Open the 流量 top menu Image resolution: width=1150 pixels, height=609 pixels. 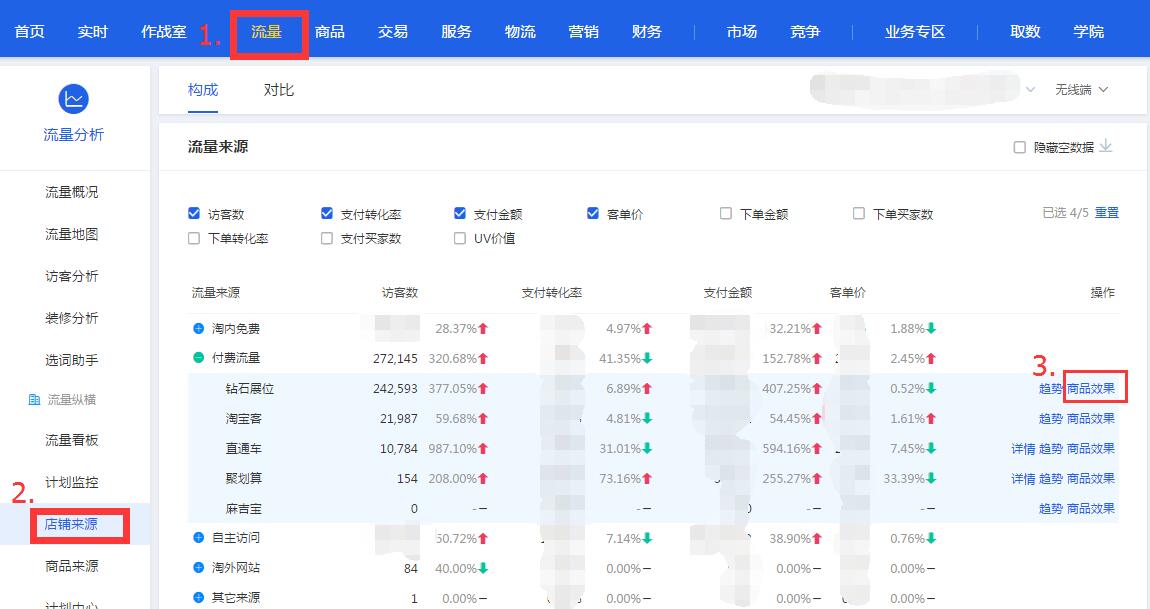click(267, 32)
